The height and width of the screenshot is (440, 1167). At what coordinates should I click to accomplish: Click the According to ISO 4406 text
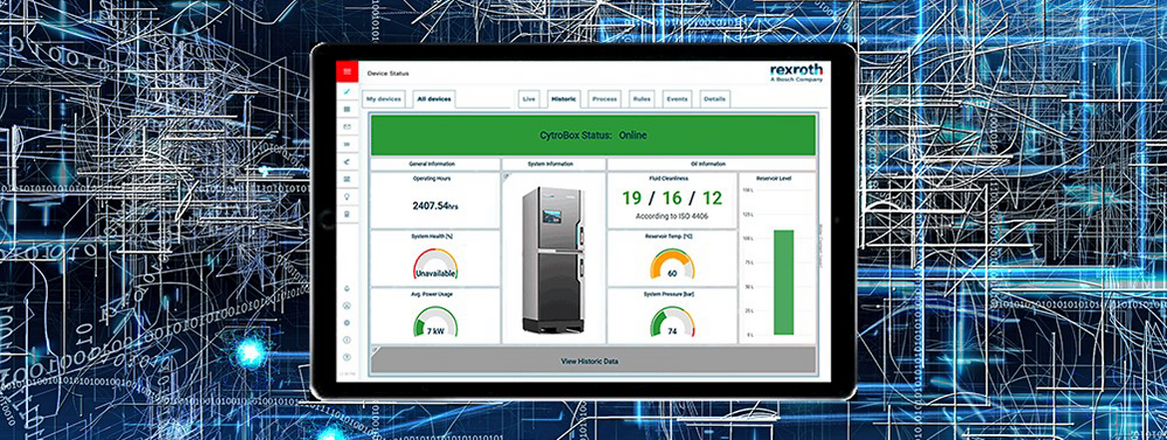[672, 217]
